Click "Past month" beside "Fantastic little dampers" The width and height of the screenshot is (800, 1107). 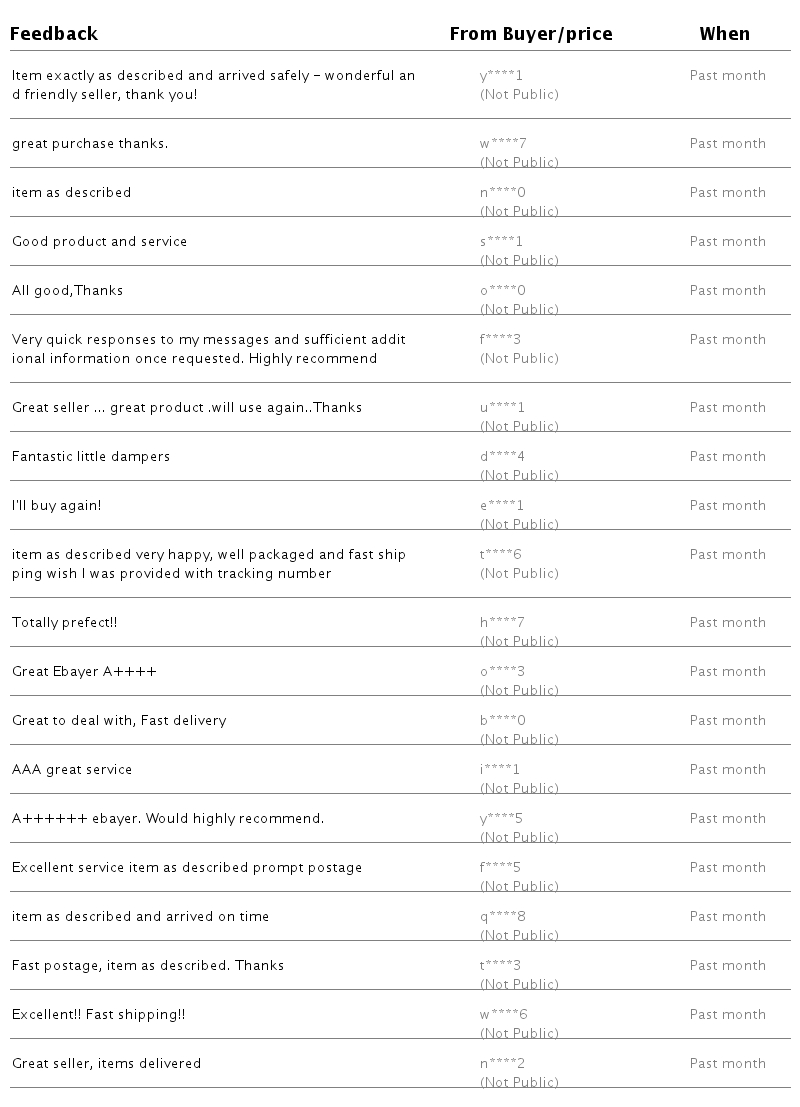coord(727,457)
